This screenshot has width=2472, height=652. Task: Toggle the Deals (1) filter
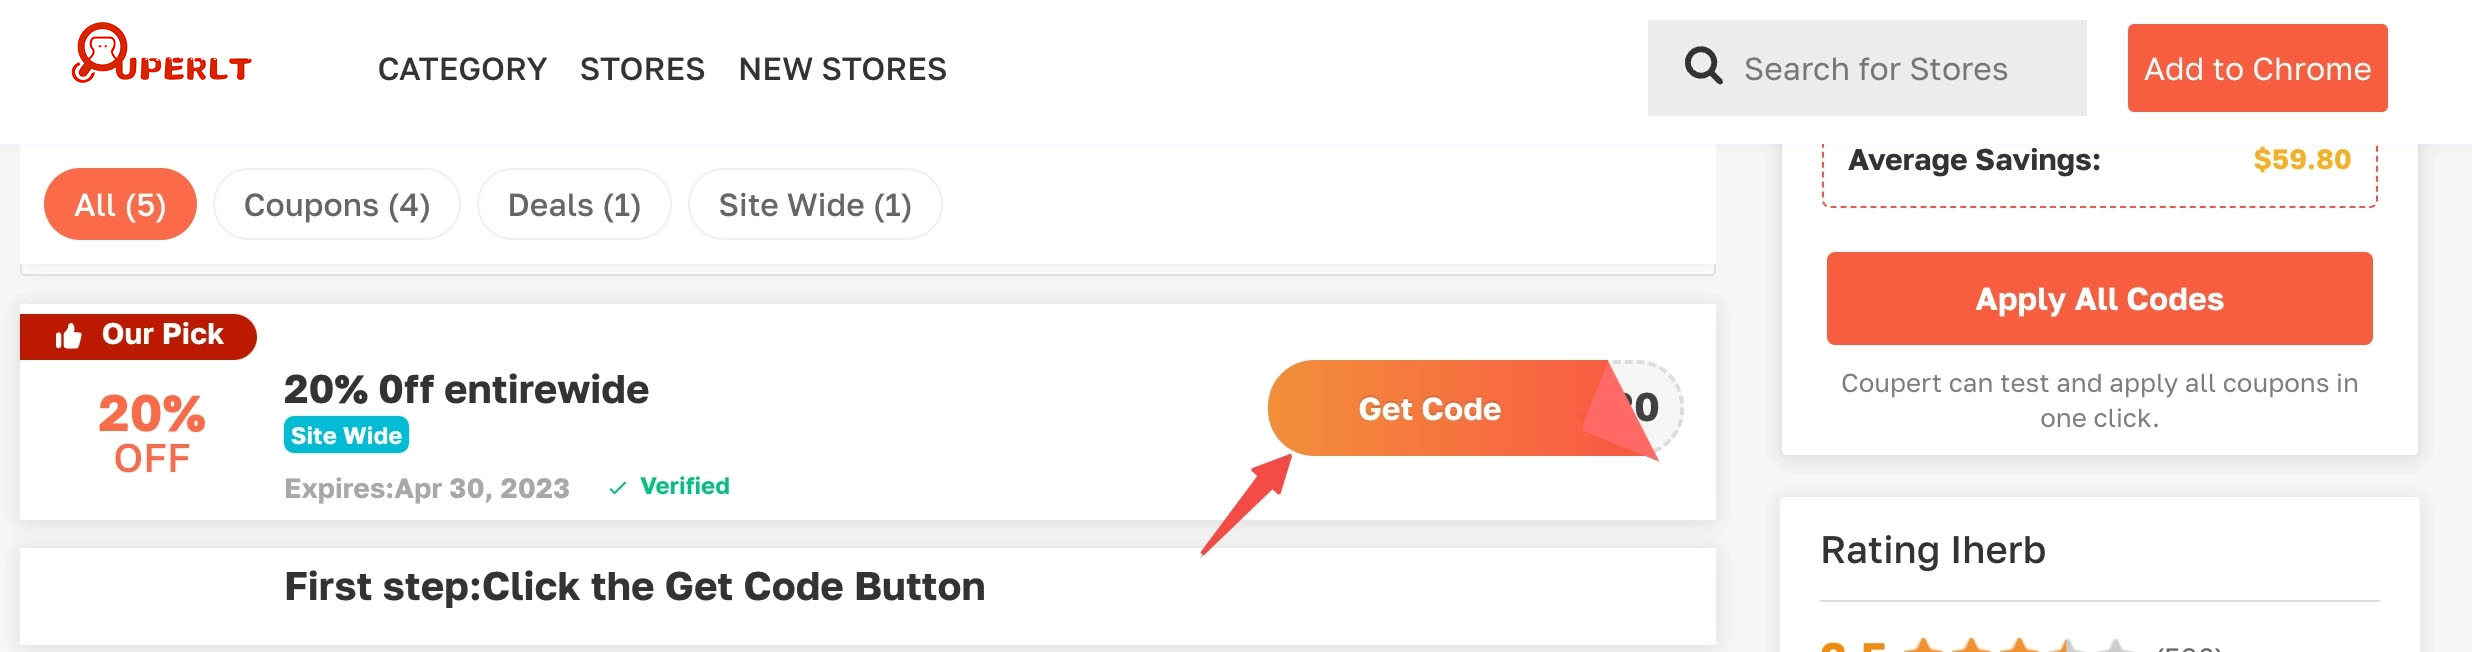(574, 204)
